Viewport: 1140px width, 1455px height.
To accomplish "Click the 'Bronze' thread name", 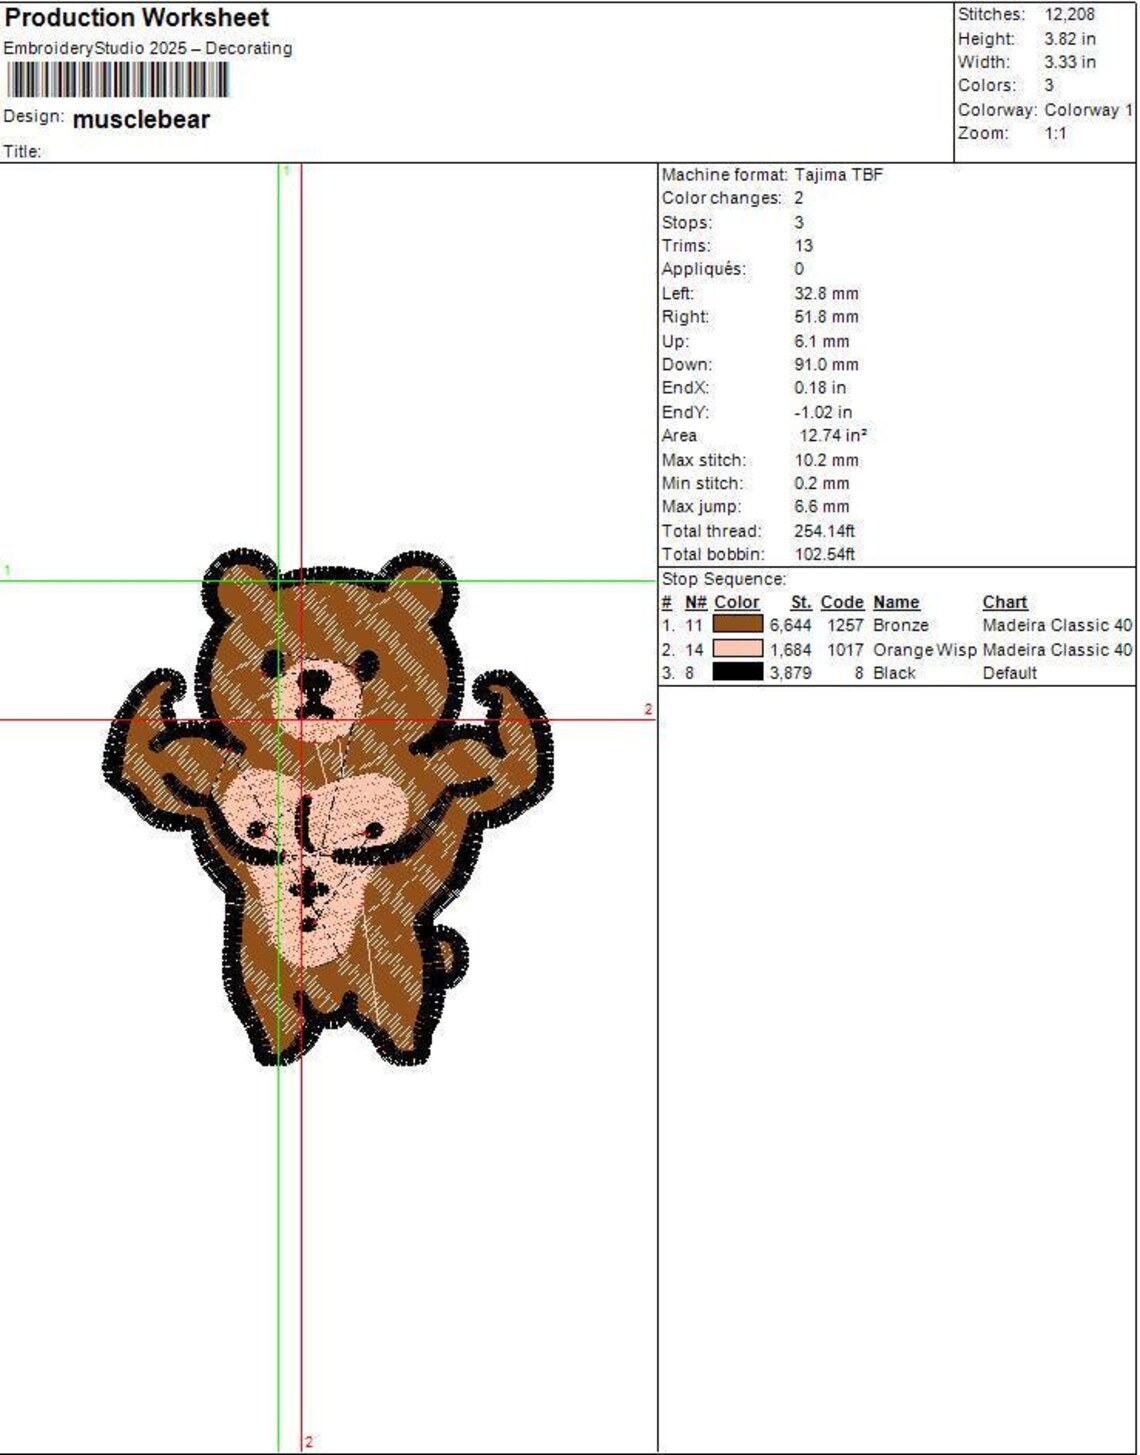I will pos(901,625).
